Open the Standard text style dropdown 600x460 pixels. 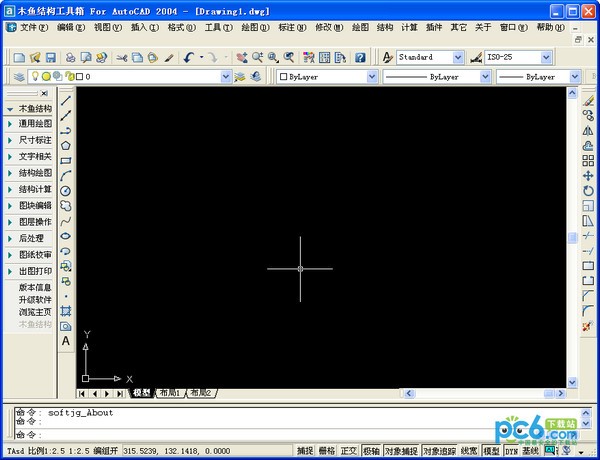[x=427, y=57]
